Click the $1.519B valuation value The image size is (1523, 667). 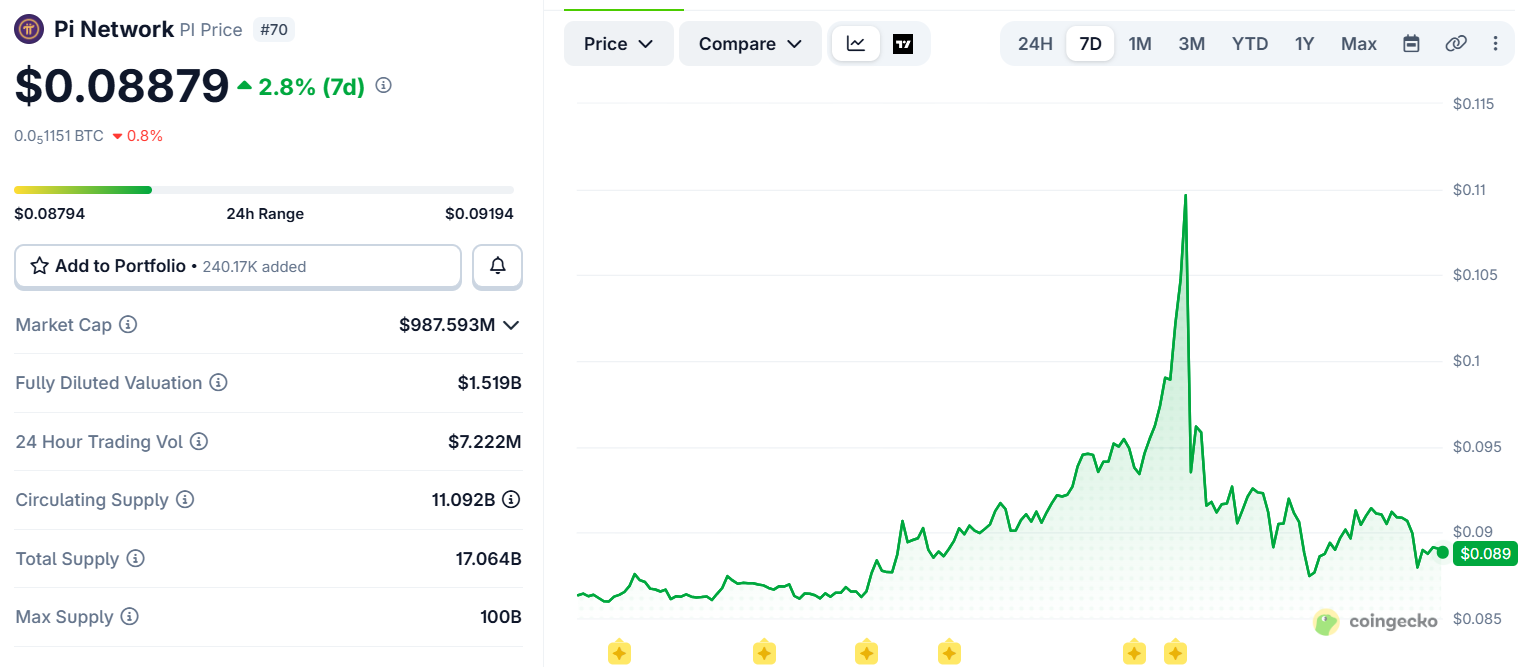pyautogui.click(x=489, y=383)
